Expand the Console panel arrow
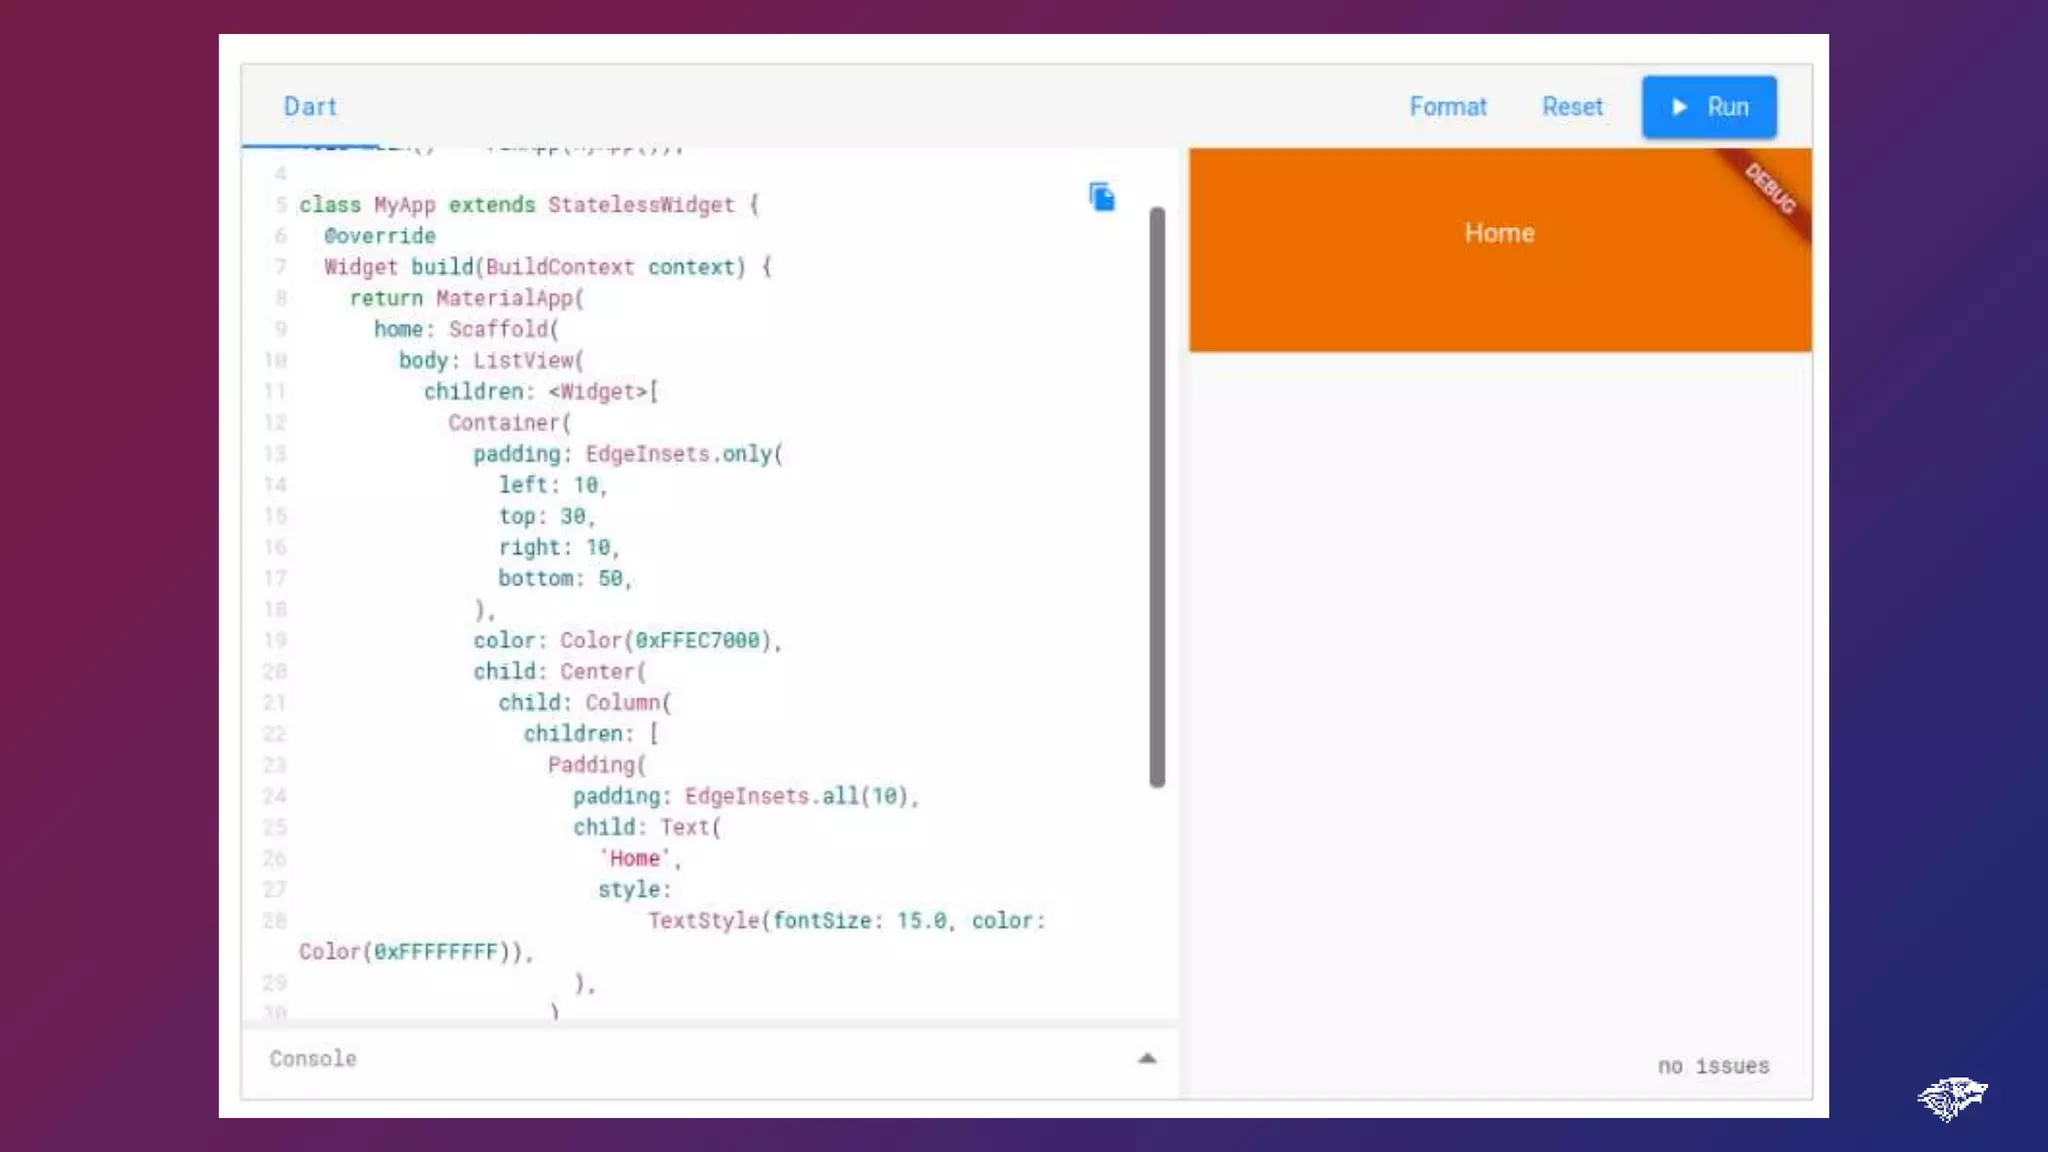This screenshot has width=2048, height=1152. coord(1147,1058)
